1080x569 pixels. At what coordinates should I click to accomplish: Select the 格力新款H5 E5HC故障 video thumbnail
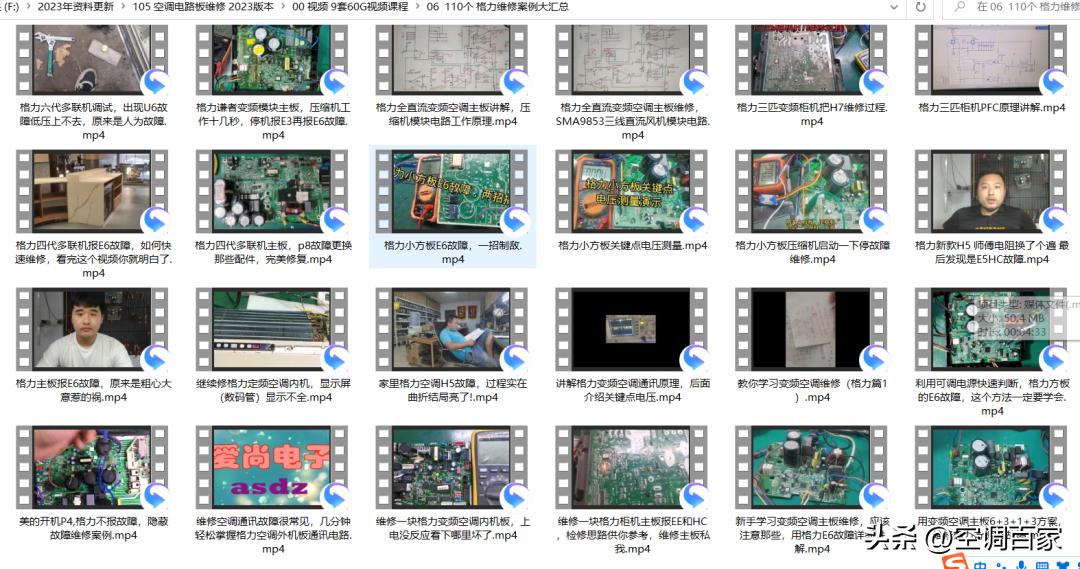(x=991, y=192)
